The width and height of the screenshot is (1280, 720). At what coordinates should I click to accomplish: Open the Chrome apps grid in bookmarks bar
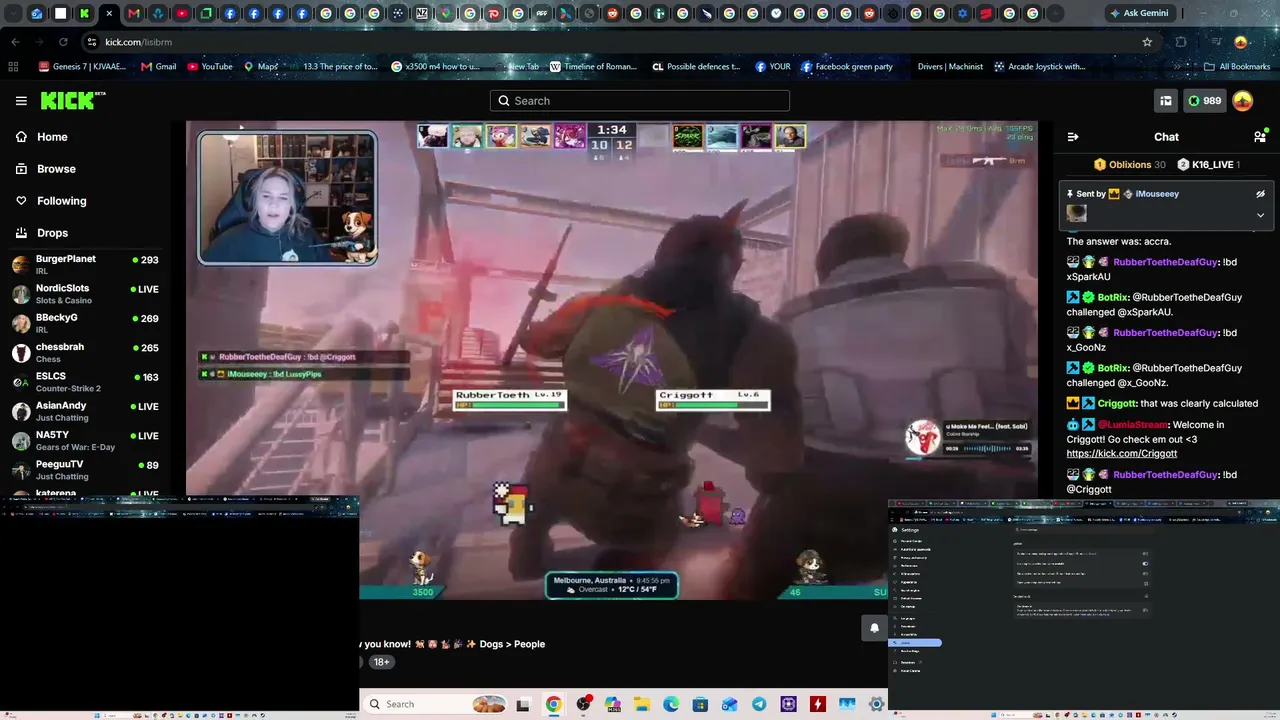pyautogui.click(x=13, y=67)
